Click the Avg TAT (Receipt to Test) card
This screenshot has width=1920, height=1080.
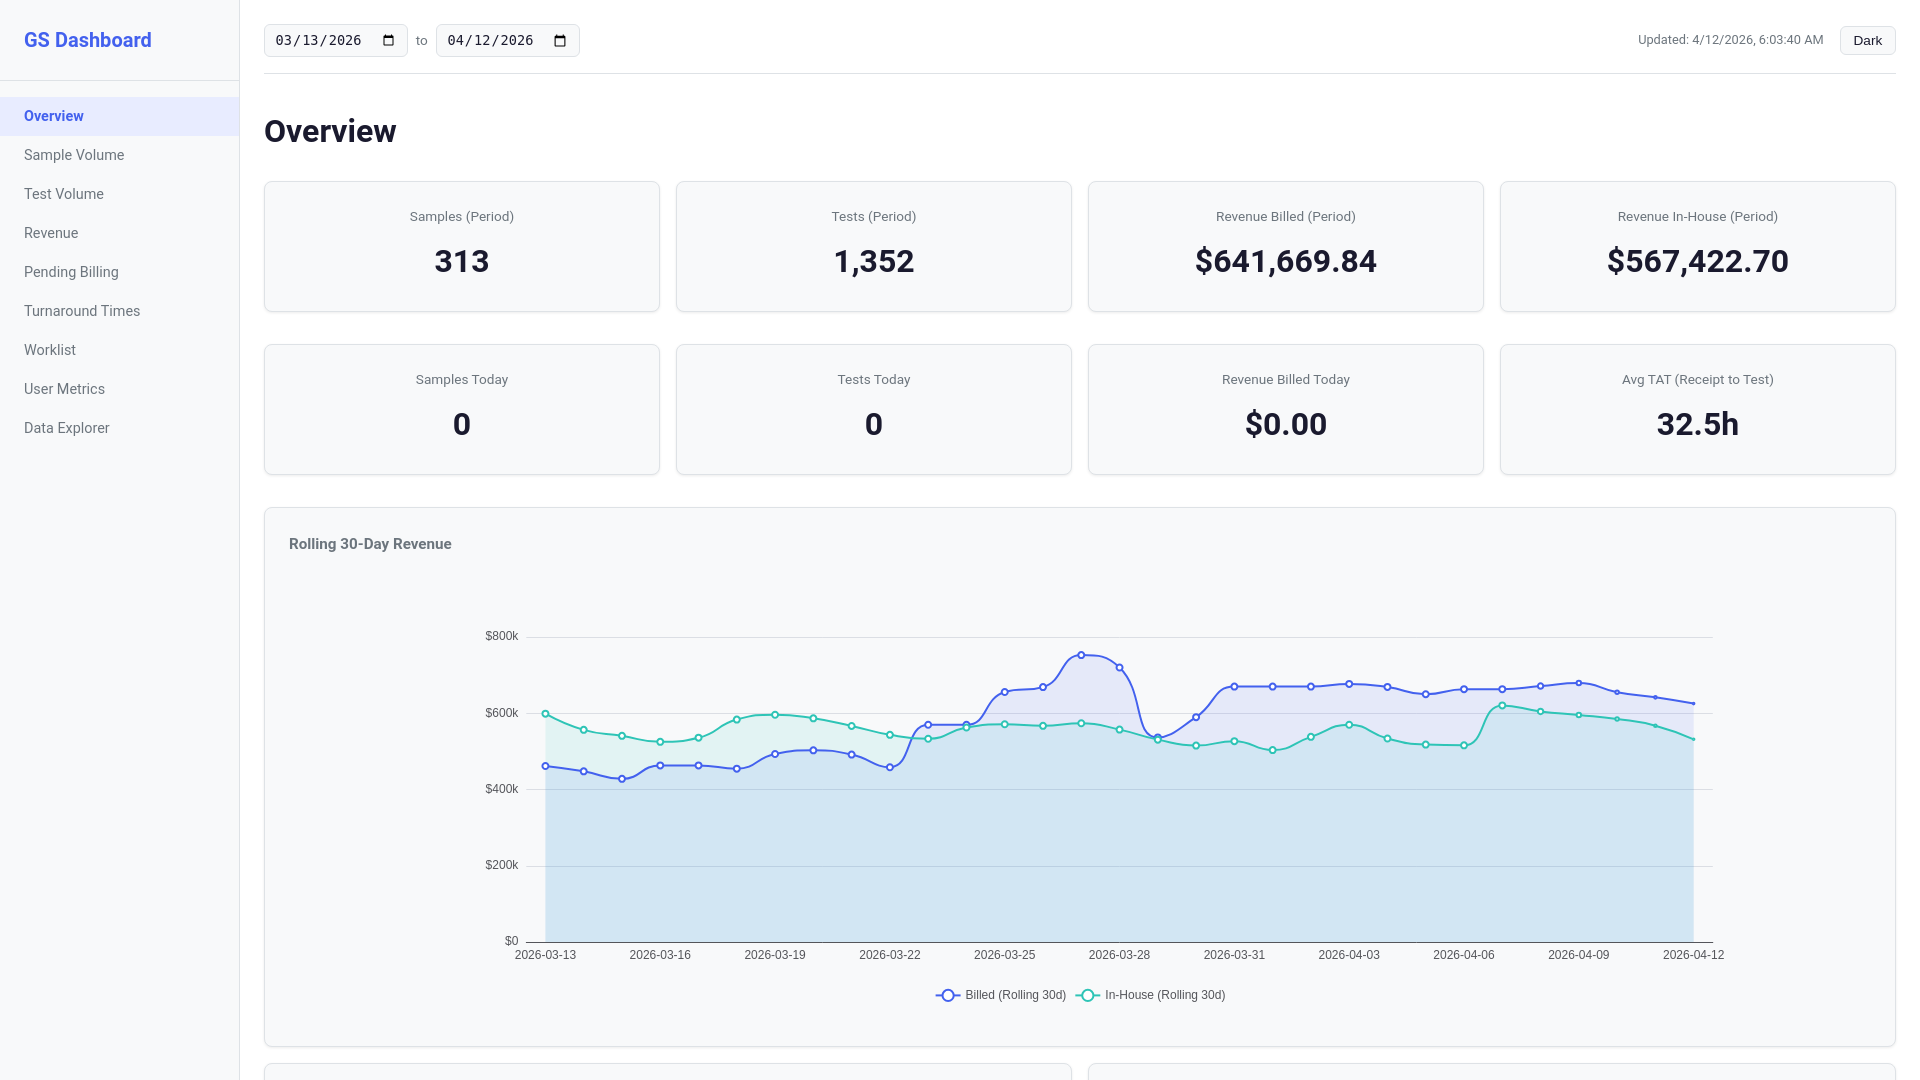click(x=1697, y=409)
